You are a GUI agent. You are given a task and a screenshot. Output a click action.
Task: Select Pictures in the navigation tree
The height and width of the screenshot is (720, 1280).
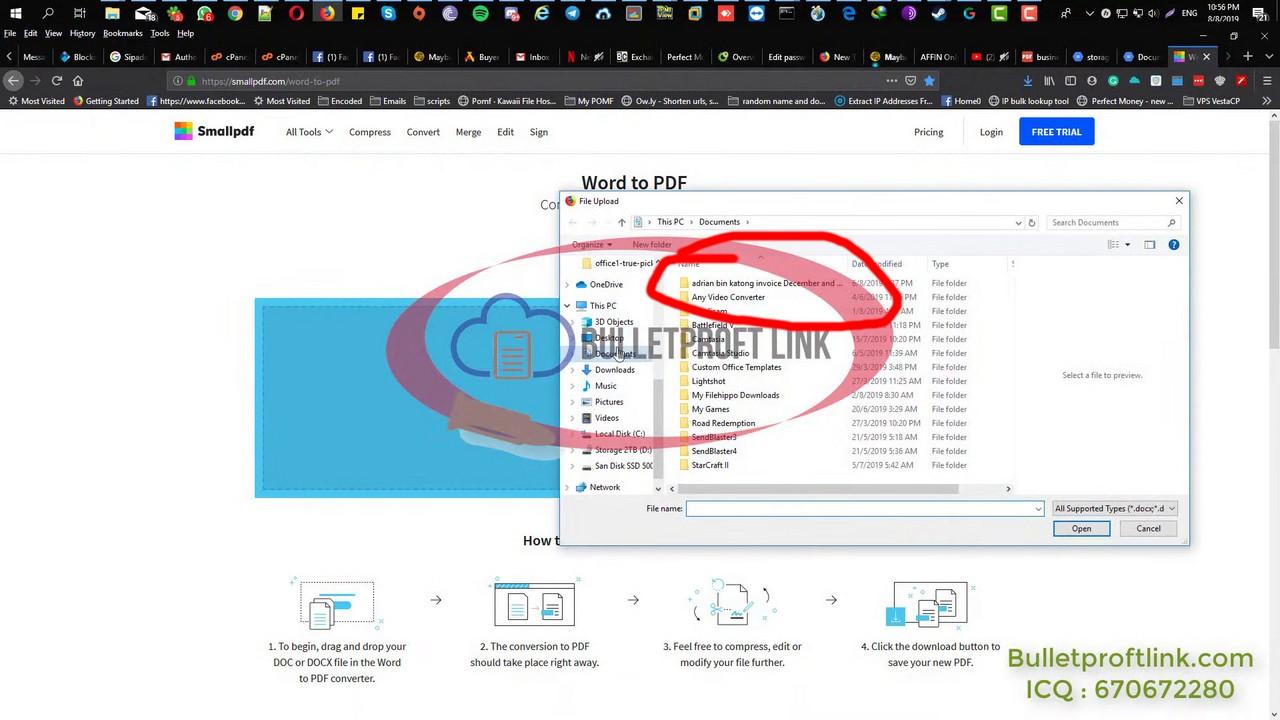(608, 402)
